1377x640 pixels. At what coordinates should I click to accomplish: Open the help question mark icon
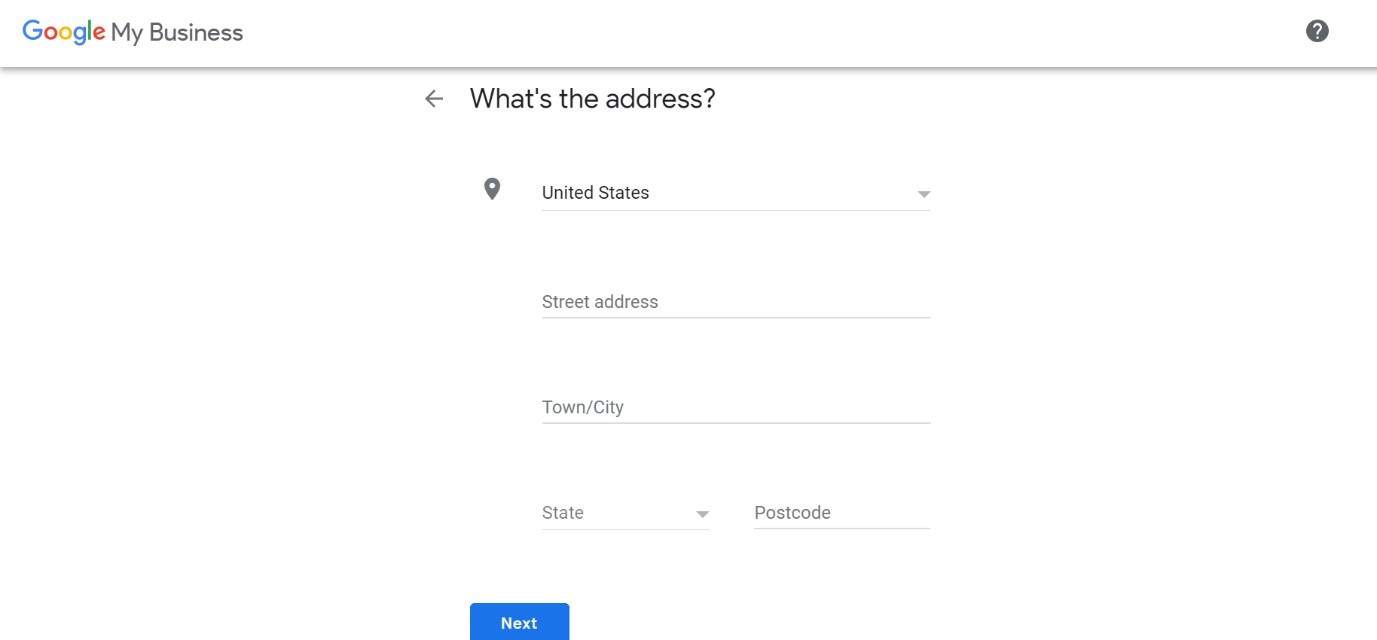(1317, 31)
